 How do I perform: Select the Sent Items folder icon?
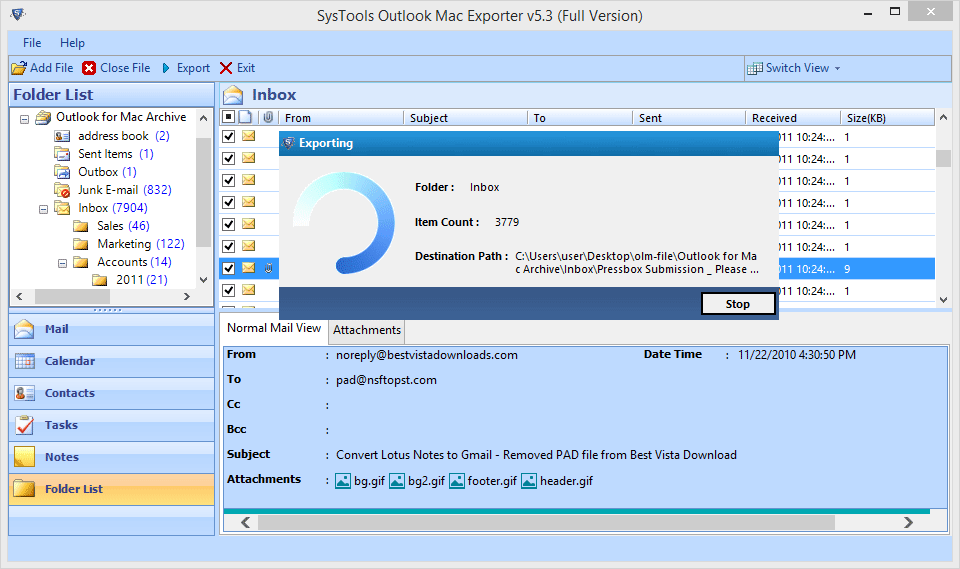point(62,154)
